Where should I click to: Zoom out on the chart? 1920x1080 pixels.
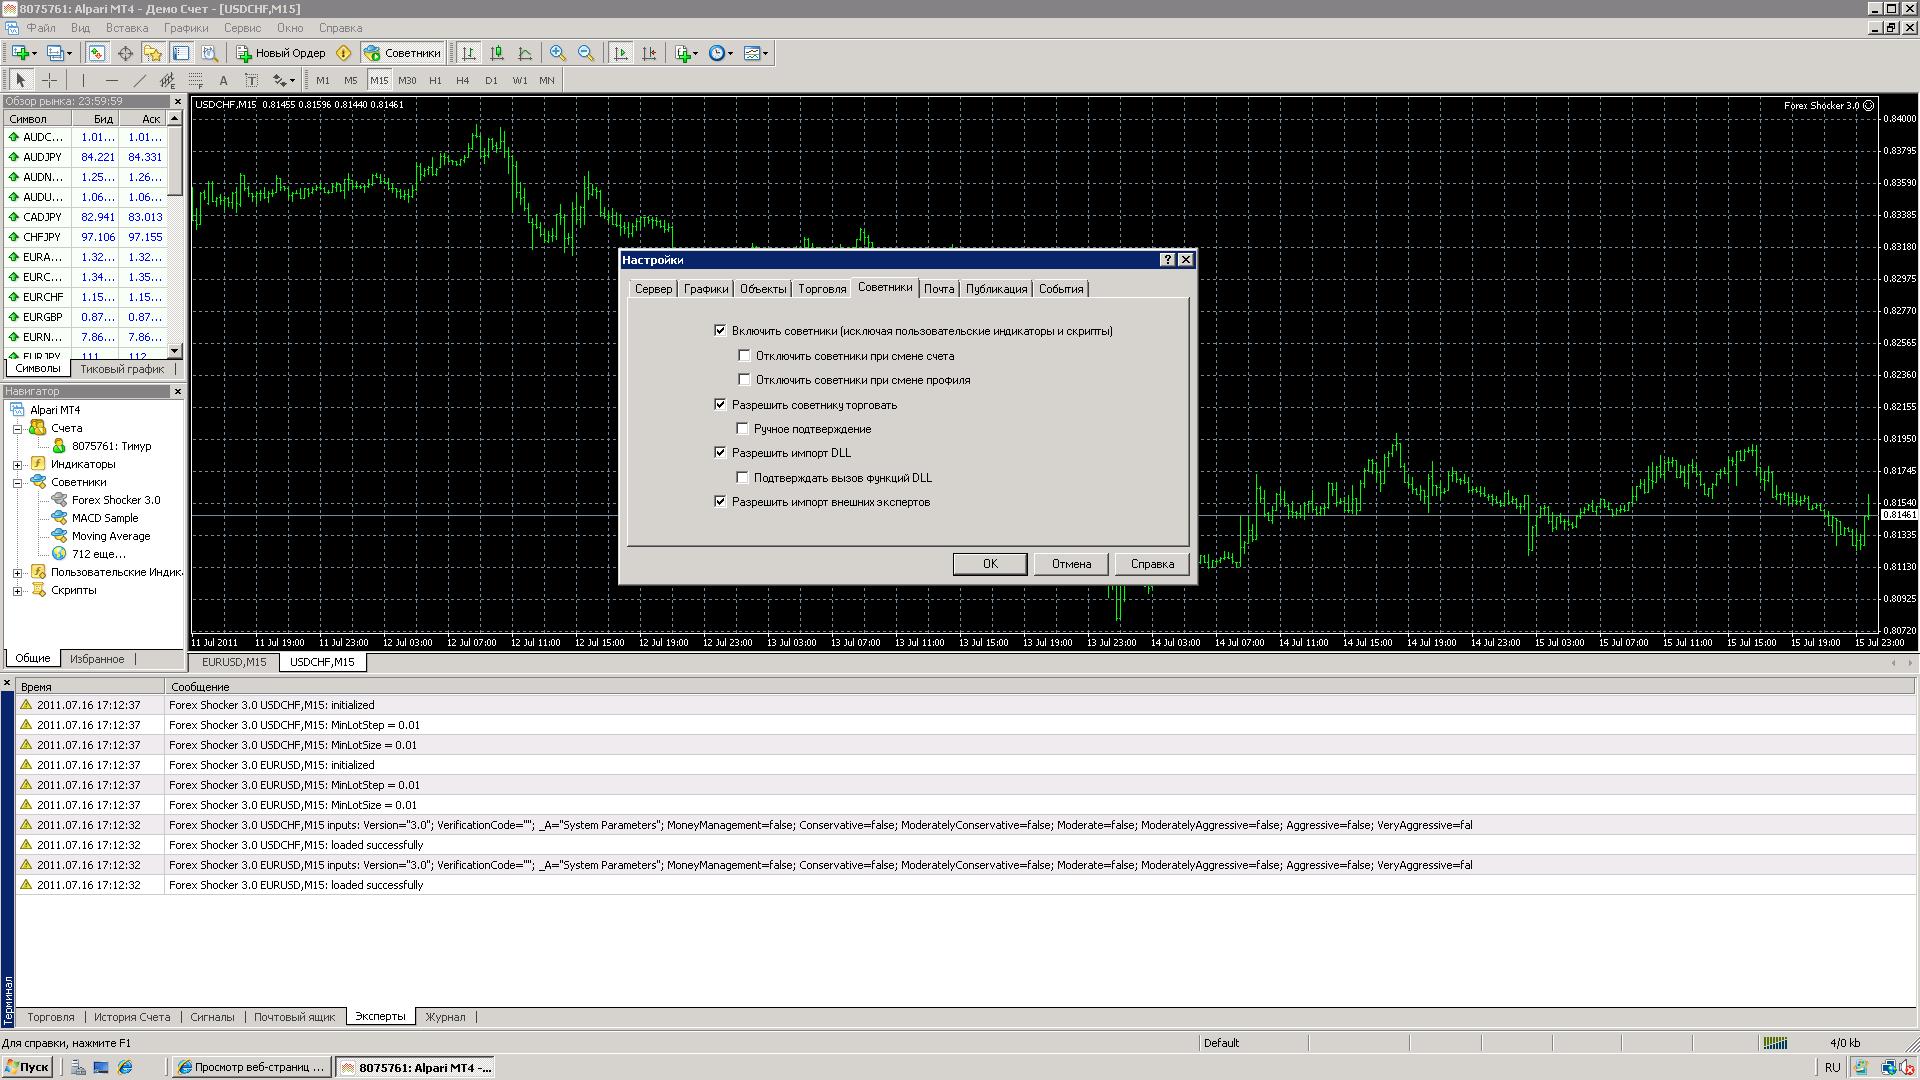(586, 53)
